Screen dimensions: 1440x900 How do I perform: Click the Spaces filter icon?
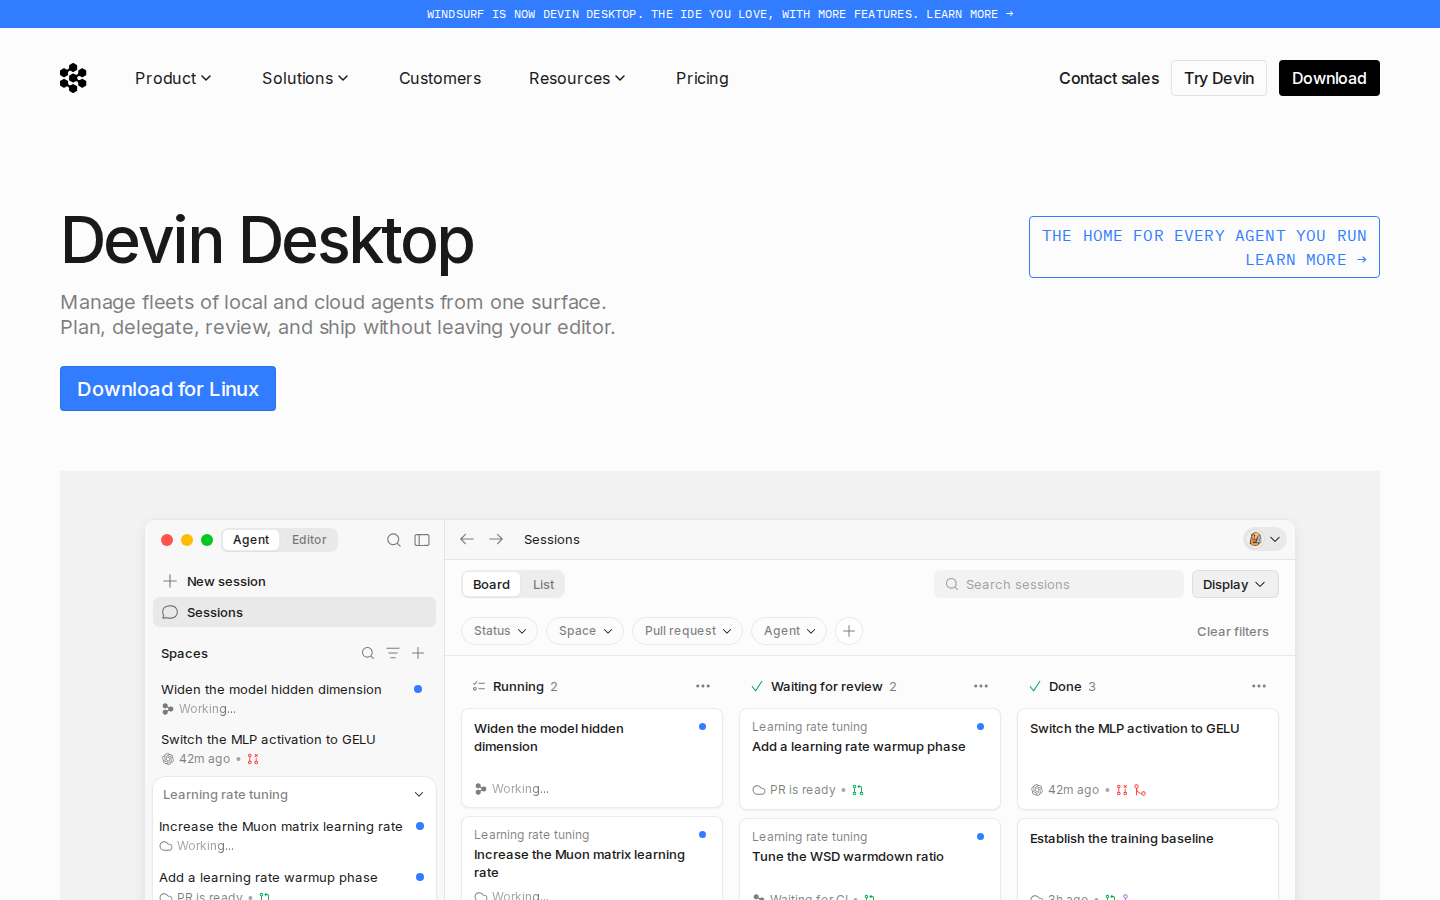click(x=393, y=653)
